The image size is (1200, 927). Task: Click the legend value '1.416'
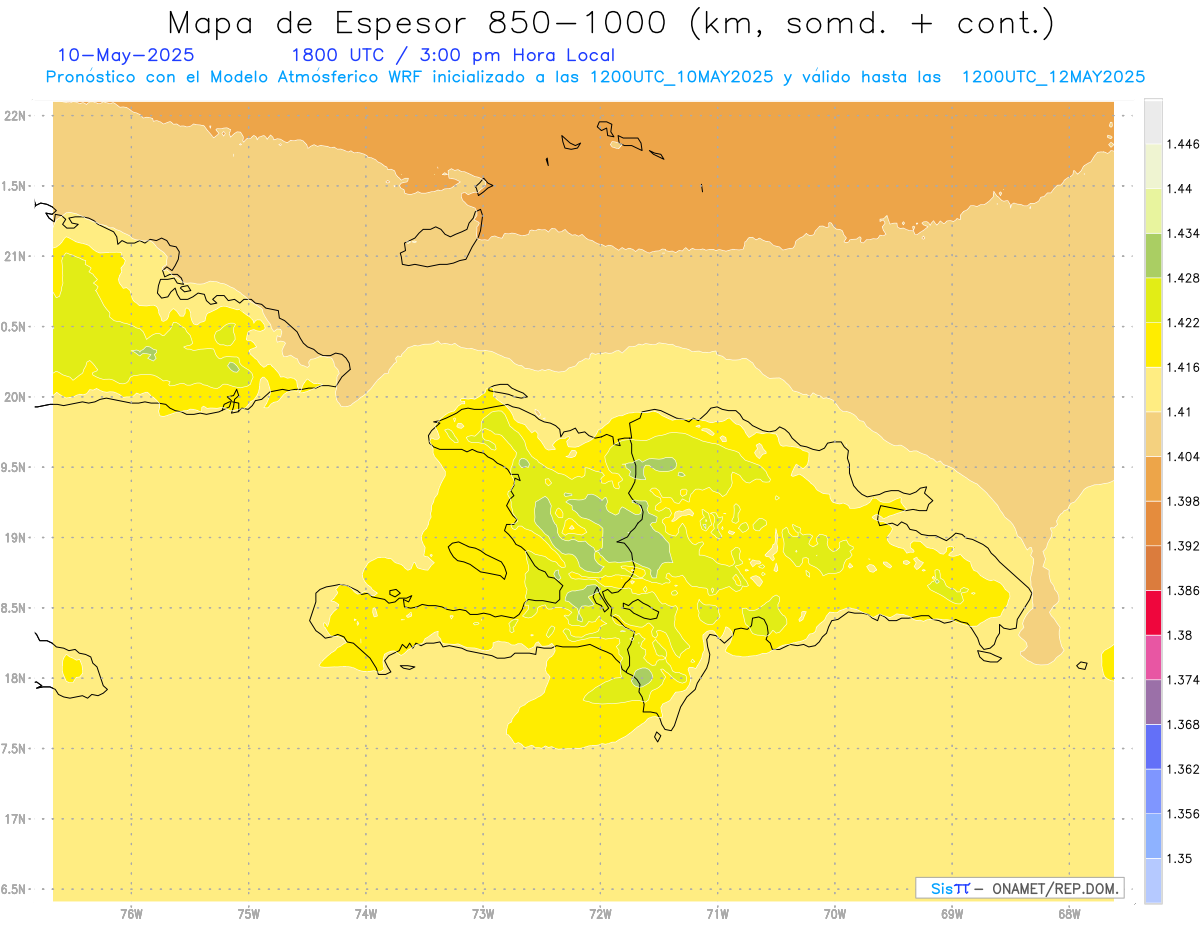pos(1182,367)
